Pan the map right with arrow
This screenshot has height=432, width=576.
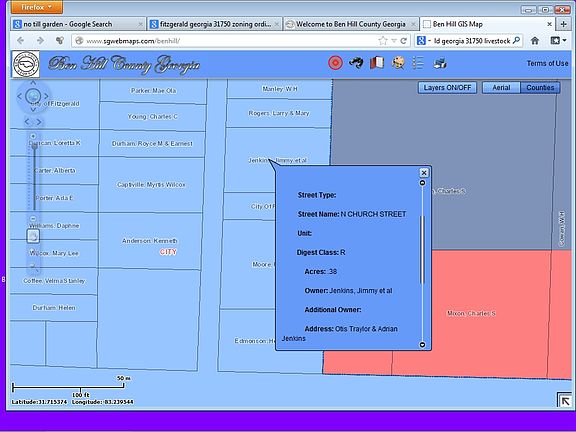tap(46, 96)
